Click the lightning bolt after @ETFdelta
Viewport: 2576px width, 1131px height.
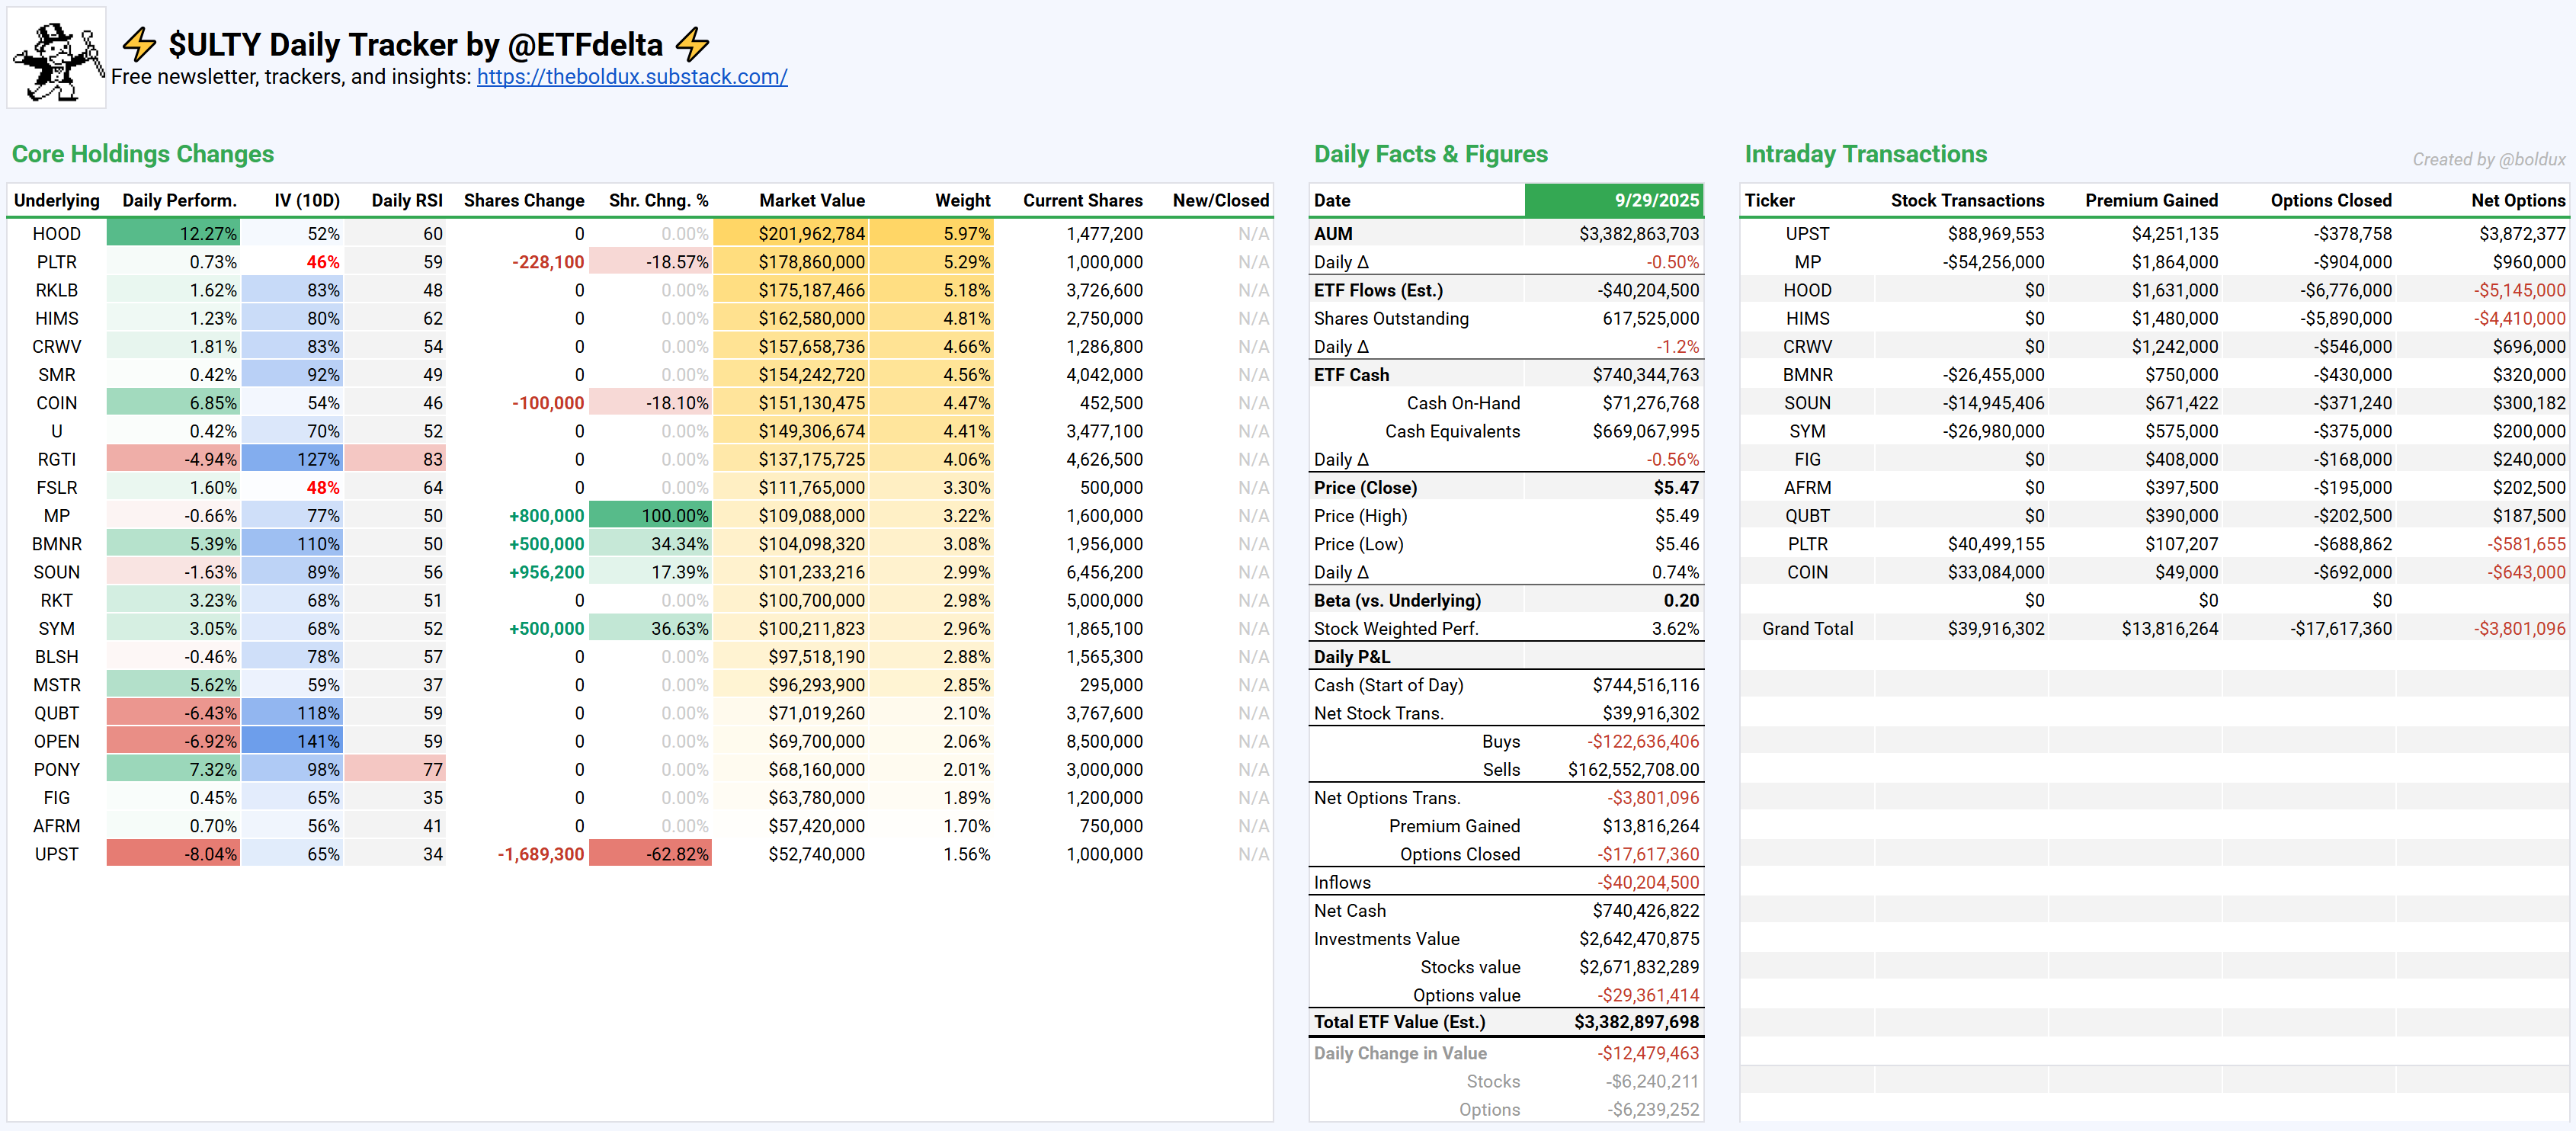(692, 44)
